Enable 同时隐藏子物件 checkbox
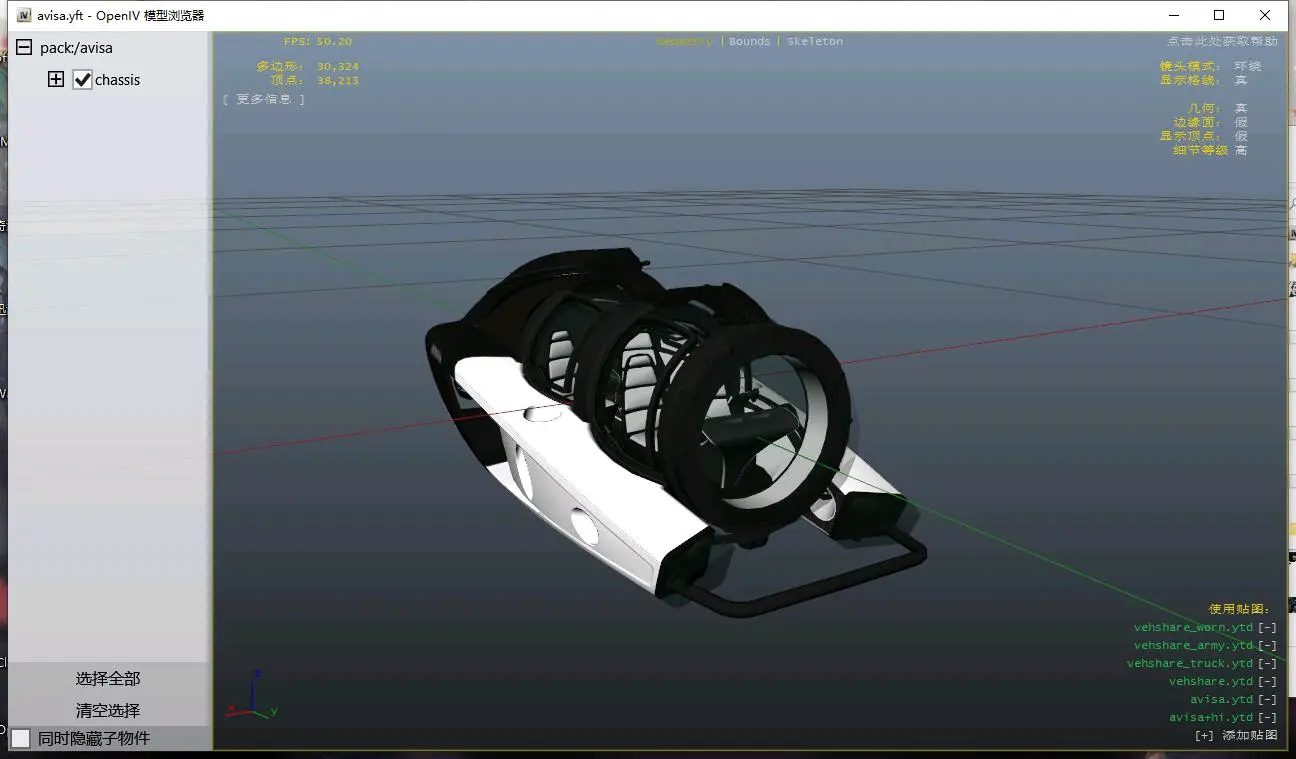Image resolution: width=1296 pixels, height=759 pixels. pyautogui.click(x=21, y=738)
